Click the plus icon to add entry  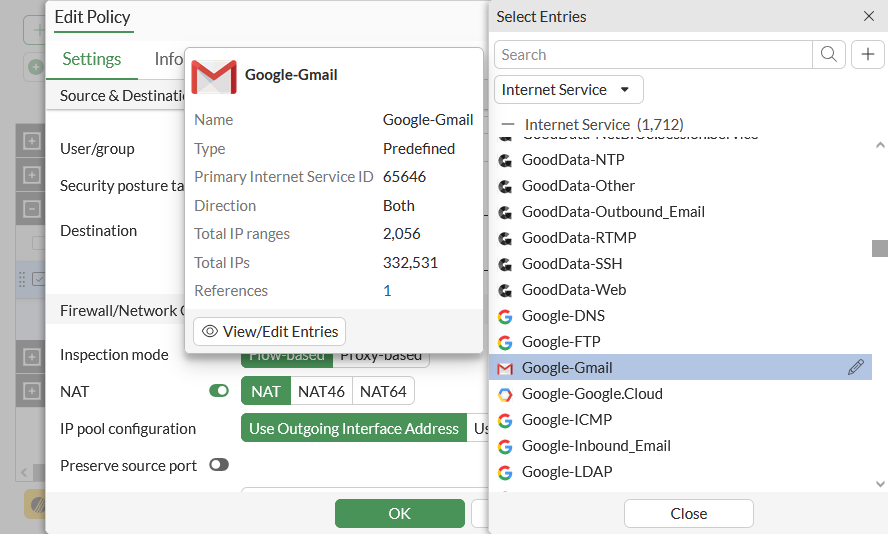coord(867,55)
